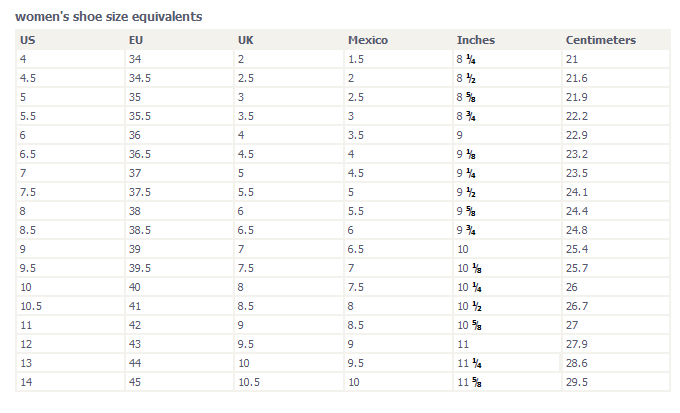Click the 27.9 centimeters cell
680x413 pixels.
tap(577, 344)
